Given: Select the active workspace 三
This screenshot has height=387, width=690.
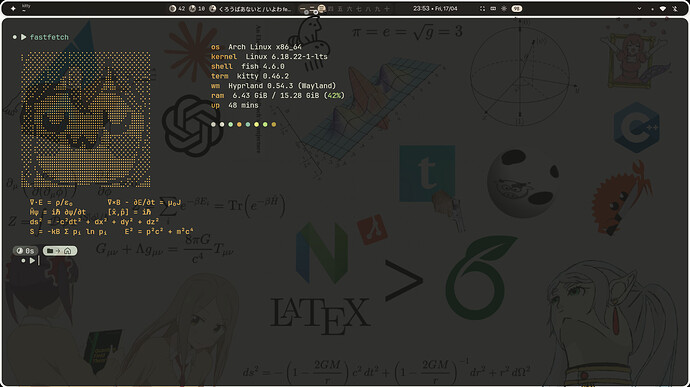Looking at the screenshot, I should pyautogui.click(x=322, y=9).
